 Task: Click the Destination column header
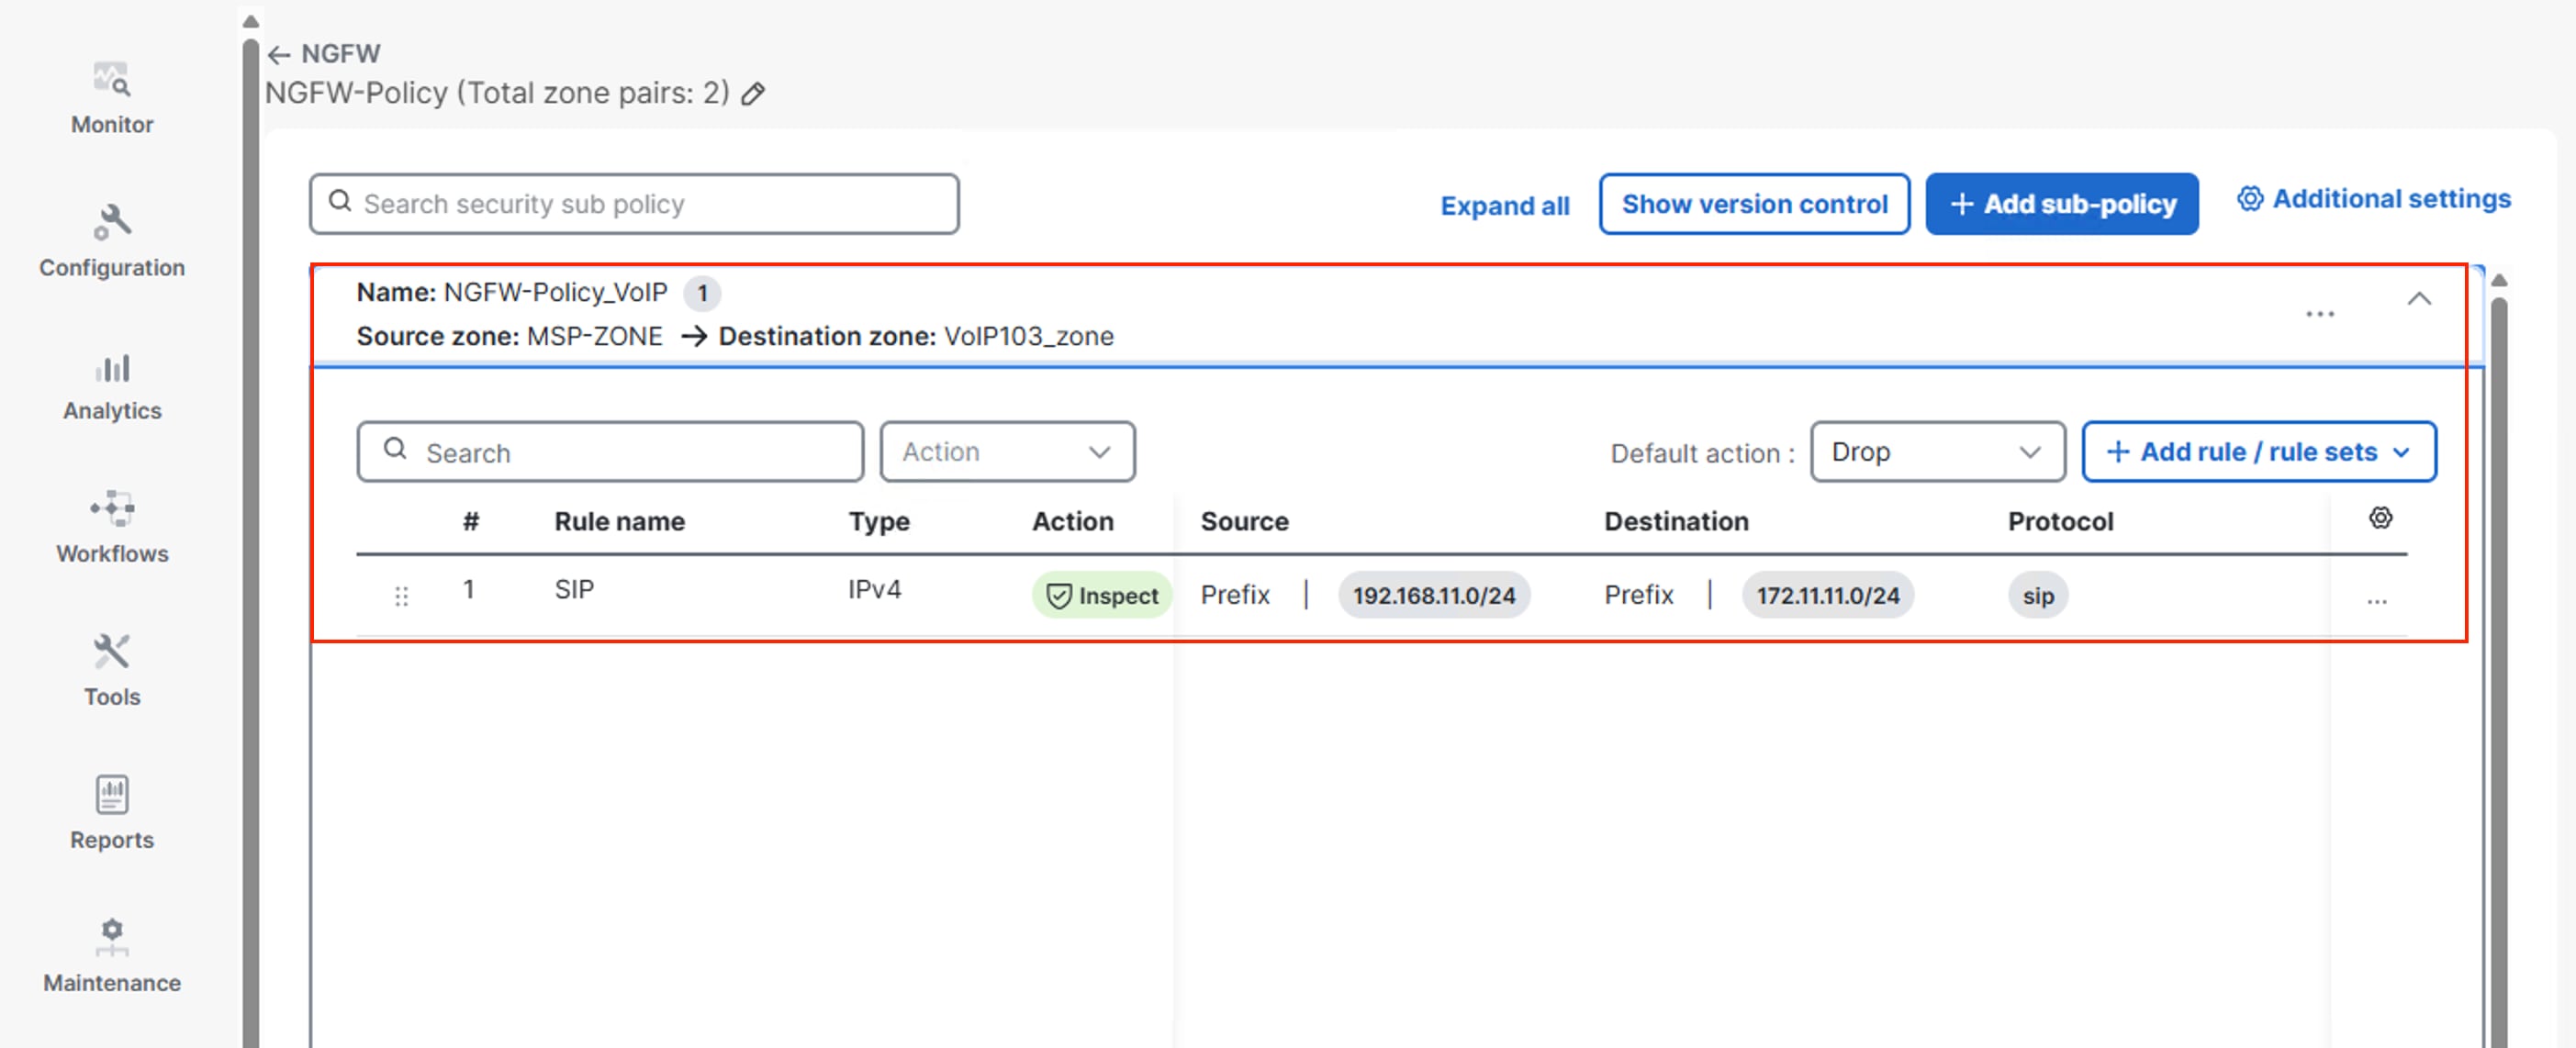point(1676,522)
